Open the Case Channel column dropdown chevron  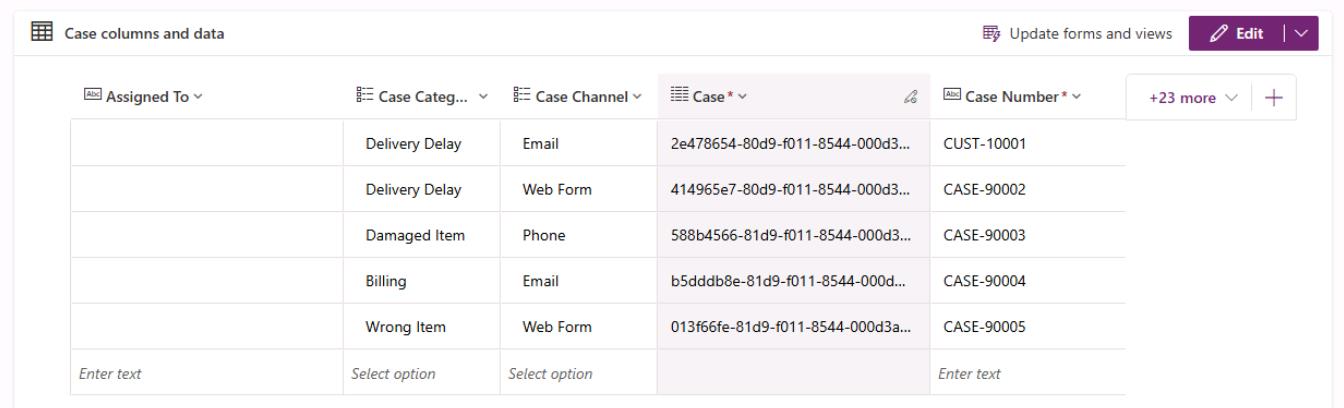point(635,96)
